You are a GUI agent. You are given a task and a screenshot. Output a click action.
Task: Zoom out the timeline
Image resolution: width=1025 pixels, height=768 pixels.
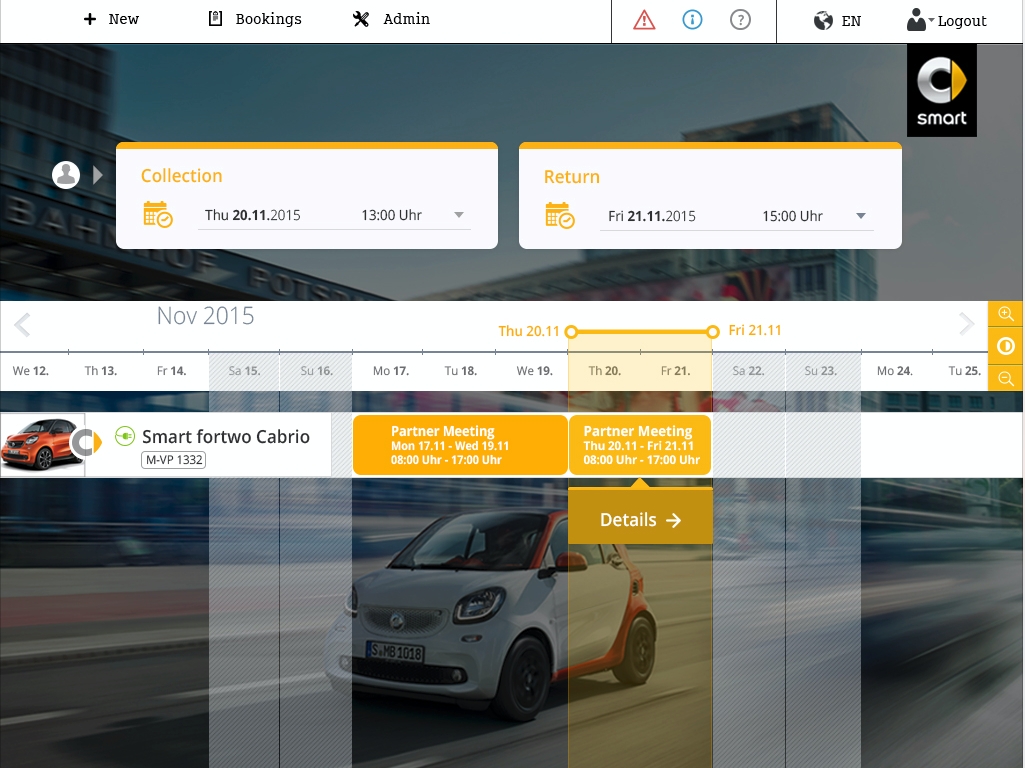point(1005,378)
